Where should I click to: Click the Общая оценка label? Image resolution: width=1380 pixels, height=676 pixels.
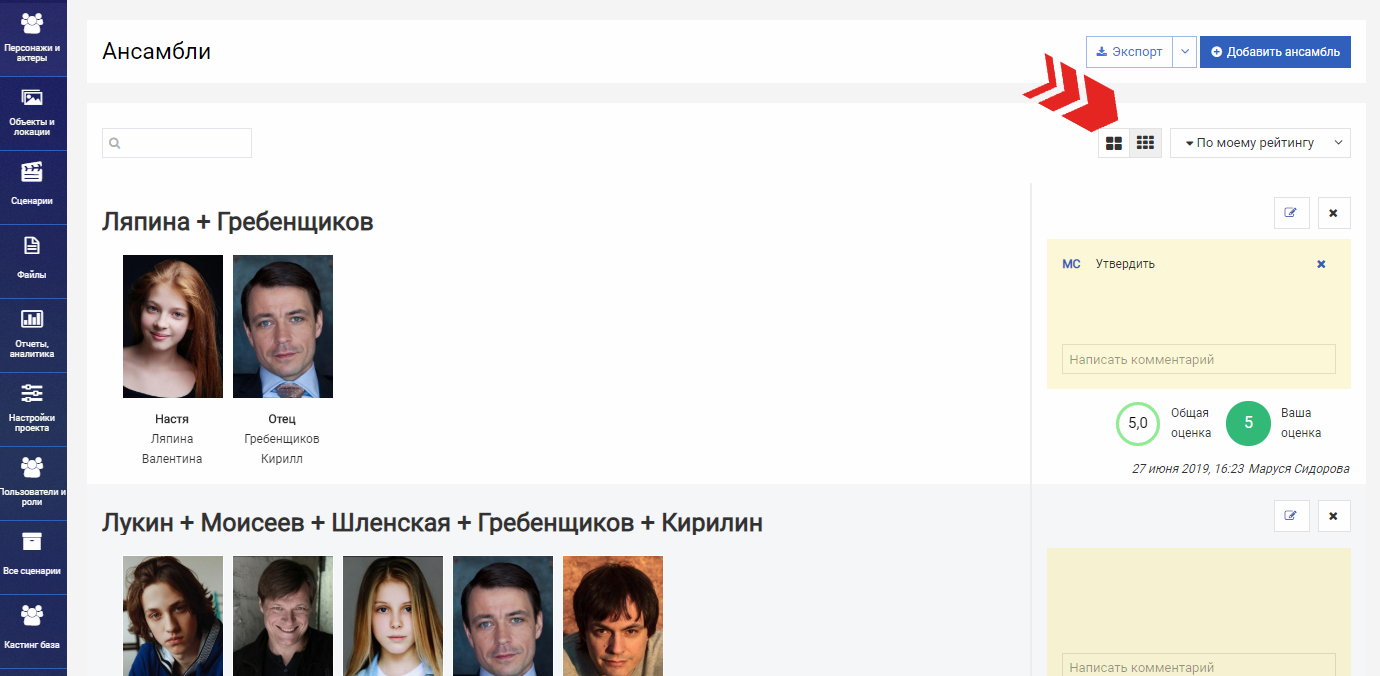coord(1191,423)
